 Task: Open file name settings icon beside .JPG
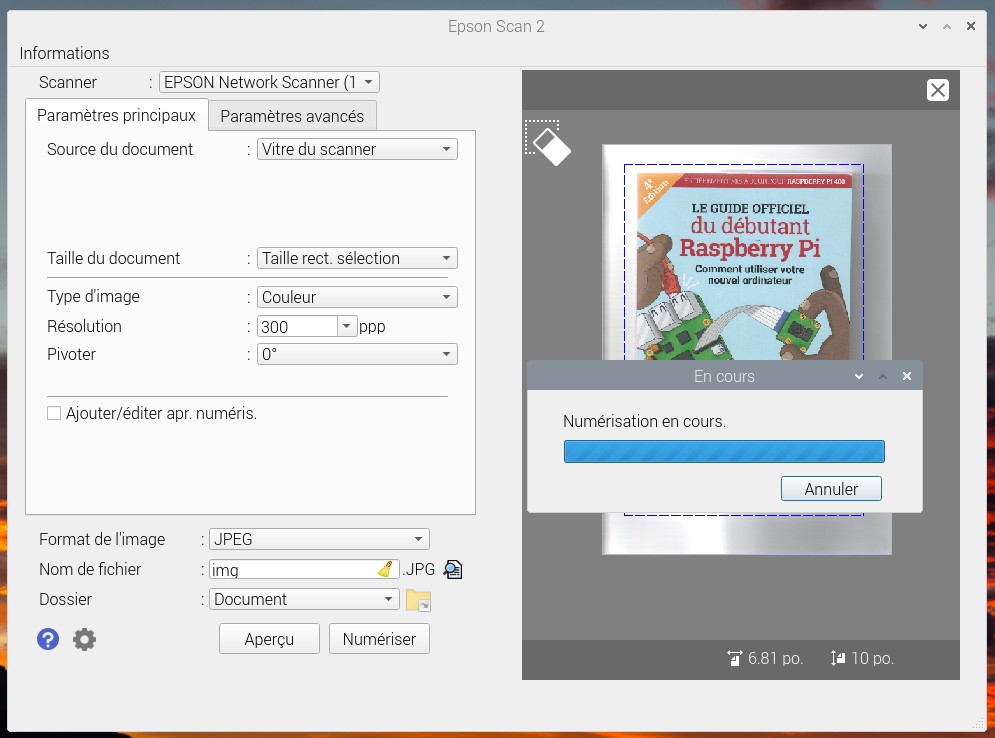click(452, 569)
